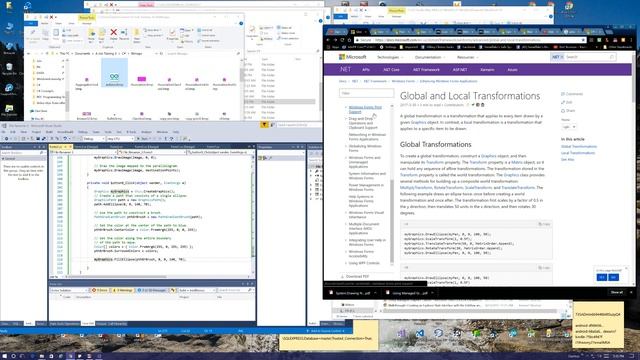
Task: Toggle the Errors filter in Error List
Action: click(x=100, y=290)
